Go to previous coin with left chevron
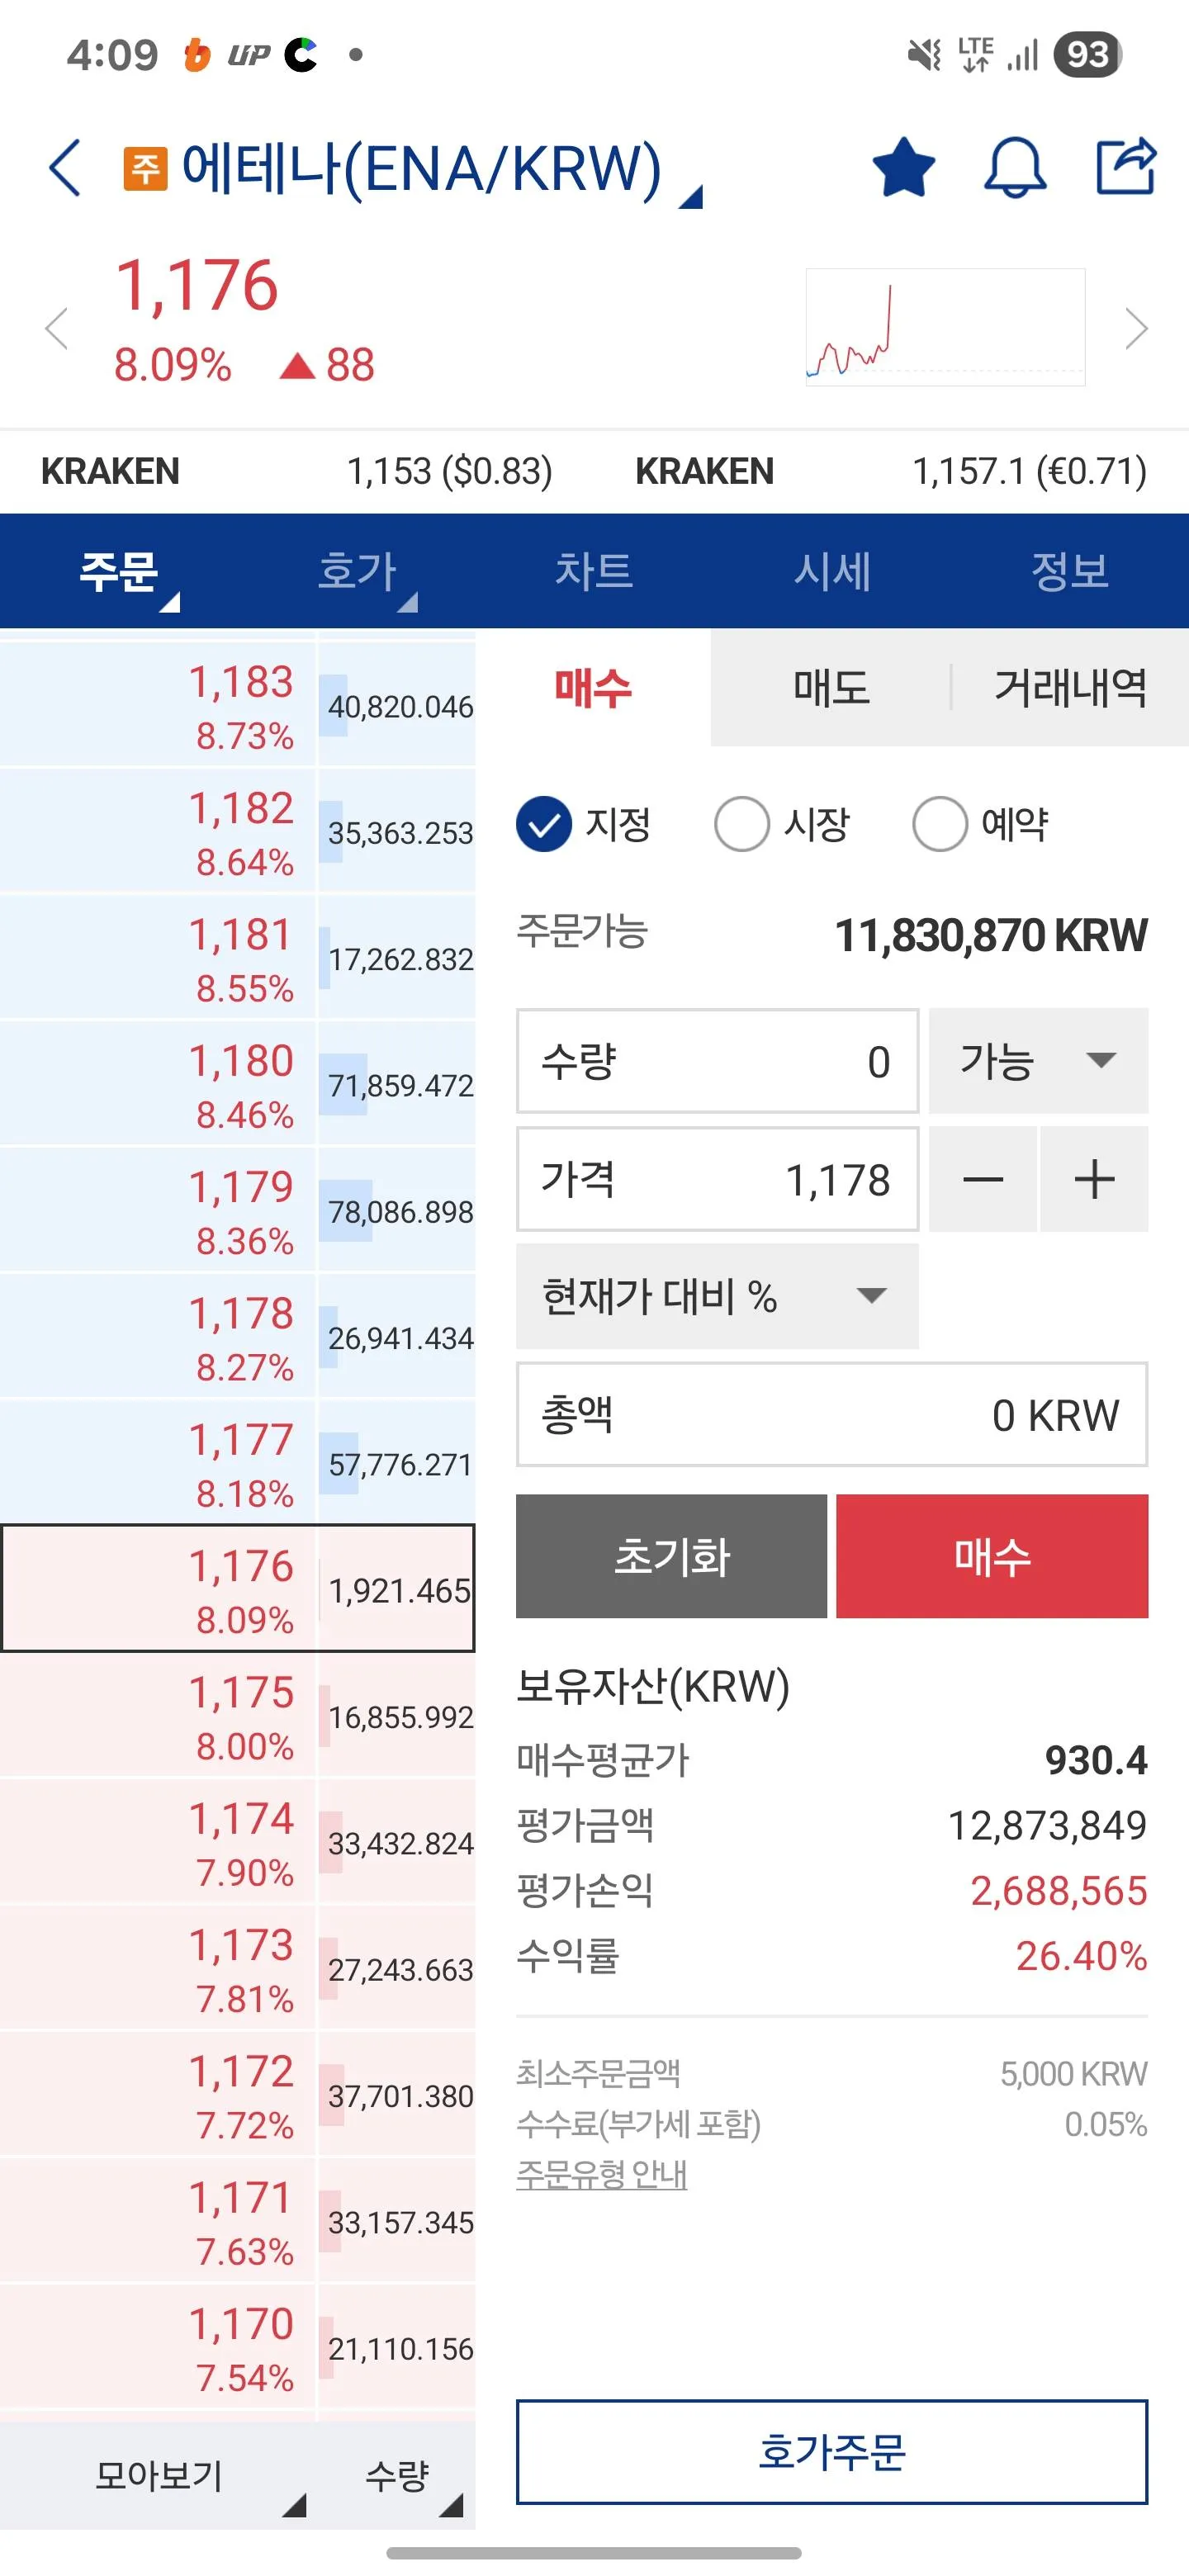The image size is (1189, 2576). coord(57,328)
